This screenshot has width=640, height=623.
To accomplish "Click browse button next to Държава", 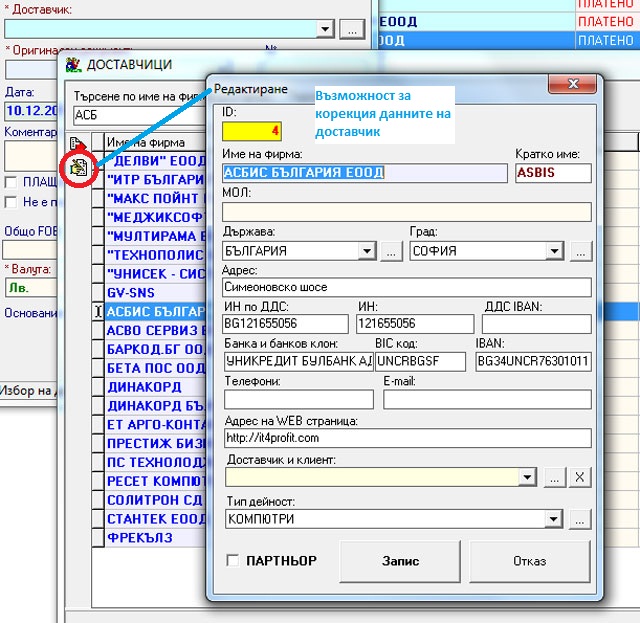I will (x=391, y=251).
